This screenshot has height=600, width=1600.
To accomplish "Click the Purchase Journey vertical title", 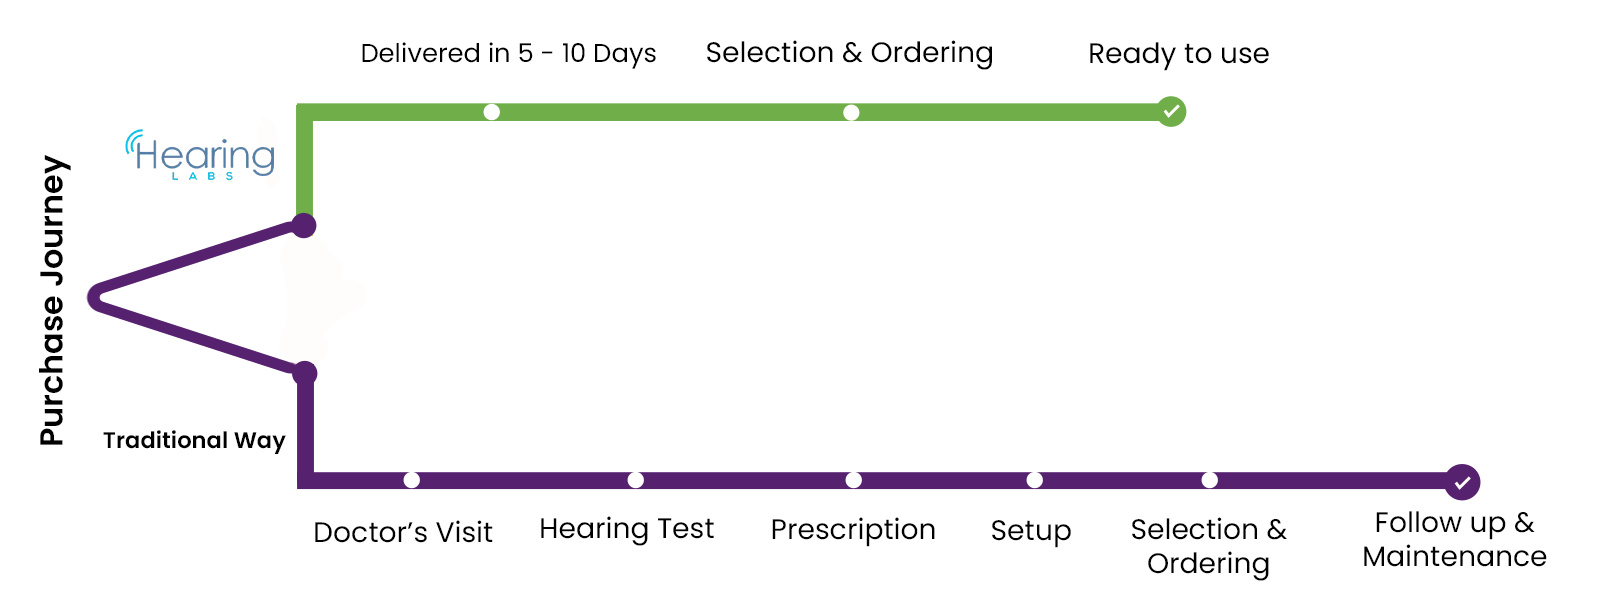I will pyautogui.click(x=52, y=300).
